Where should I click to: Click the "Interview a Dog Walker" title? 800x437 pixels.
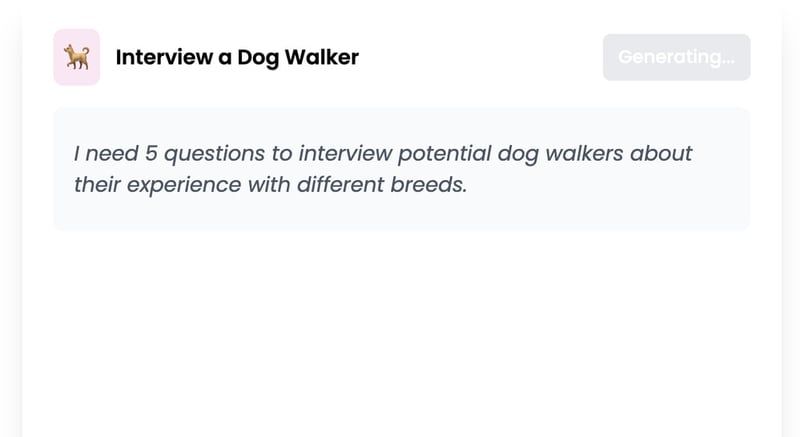(x=237, y=57)
